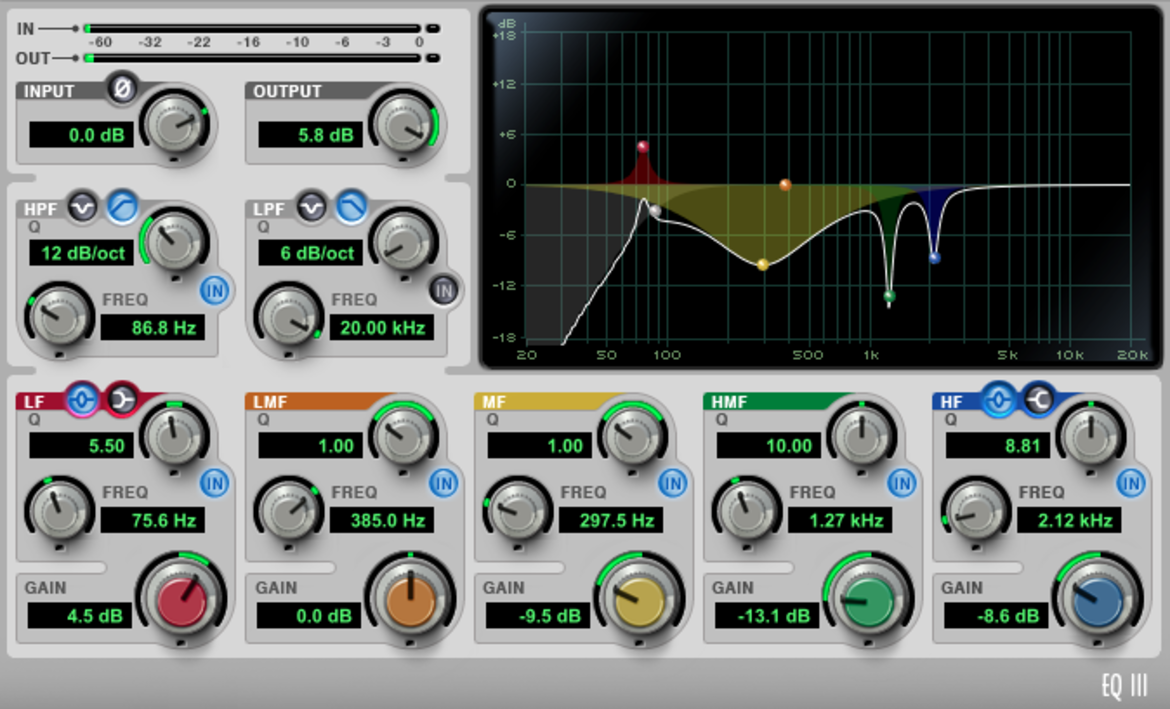The height and width of the screenshot is (709, 1170).
Task: Click the HPF FREQ knob
Action: [x=60, y=316]
